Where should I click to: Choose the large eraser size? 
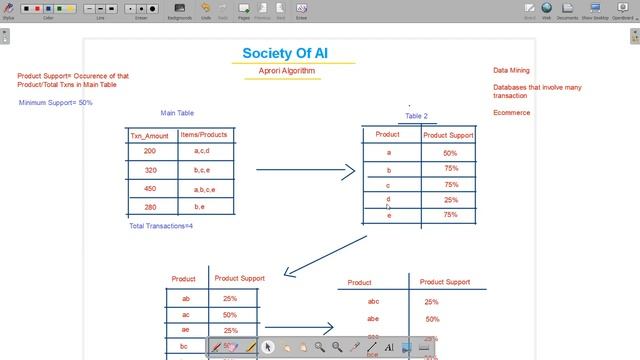pos(153,9)
